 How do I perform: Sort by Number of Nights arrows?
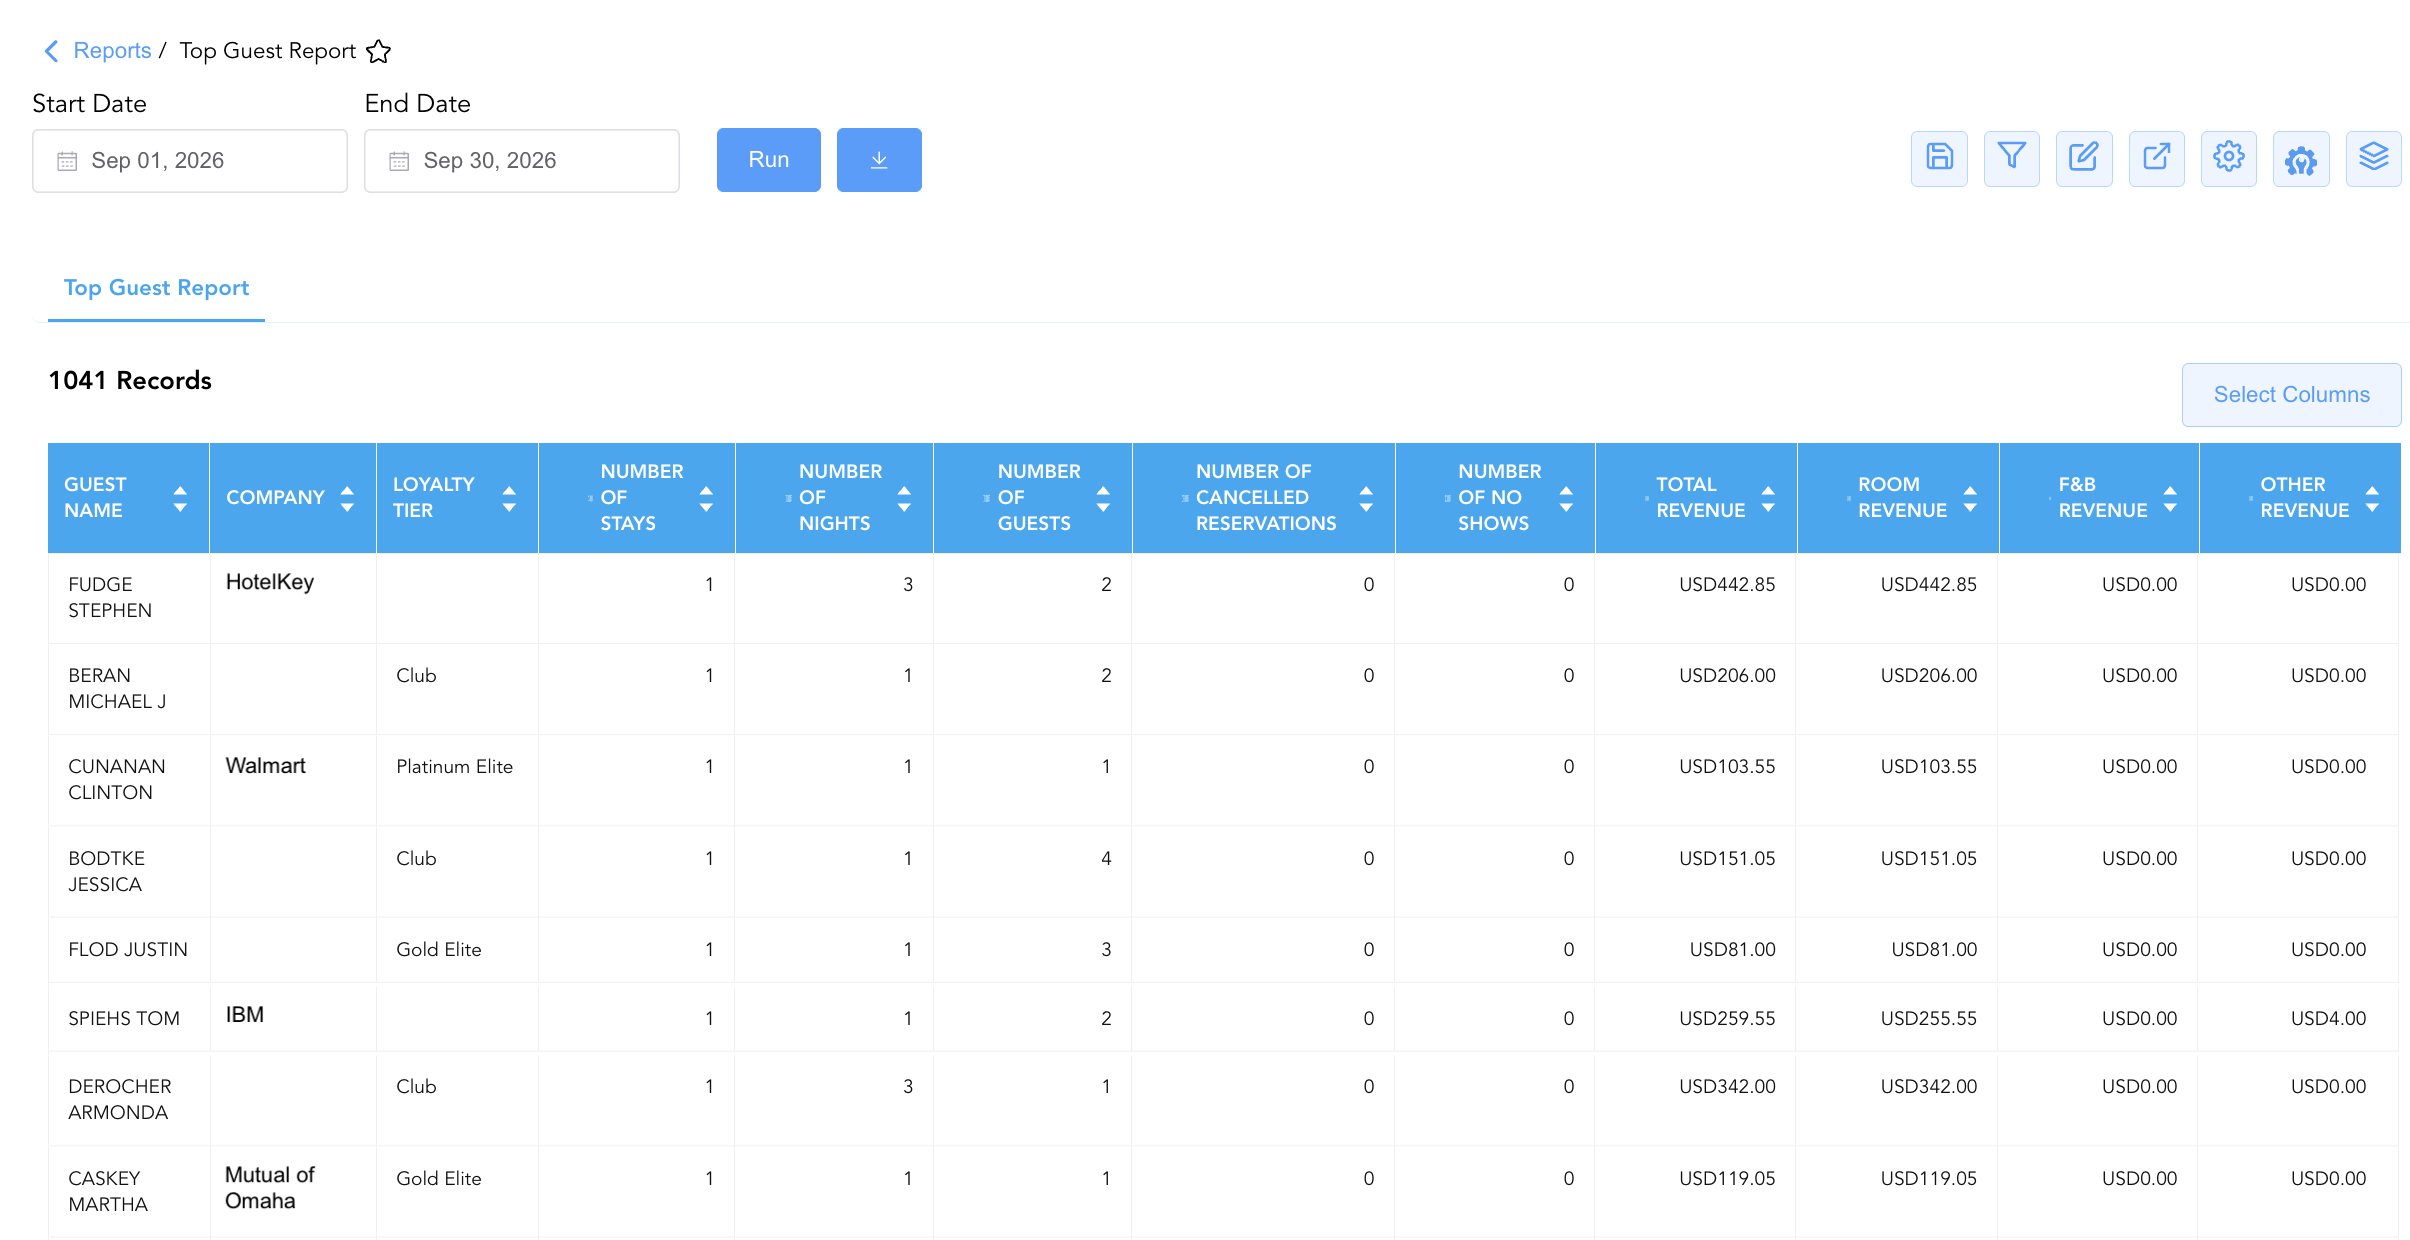904,498
